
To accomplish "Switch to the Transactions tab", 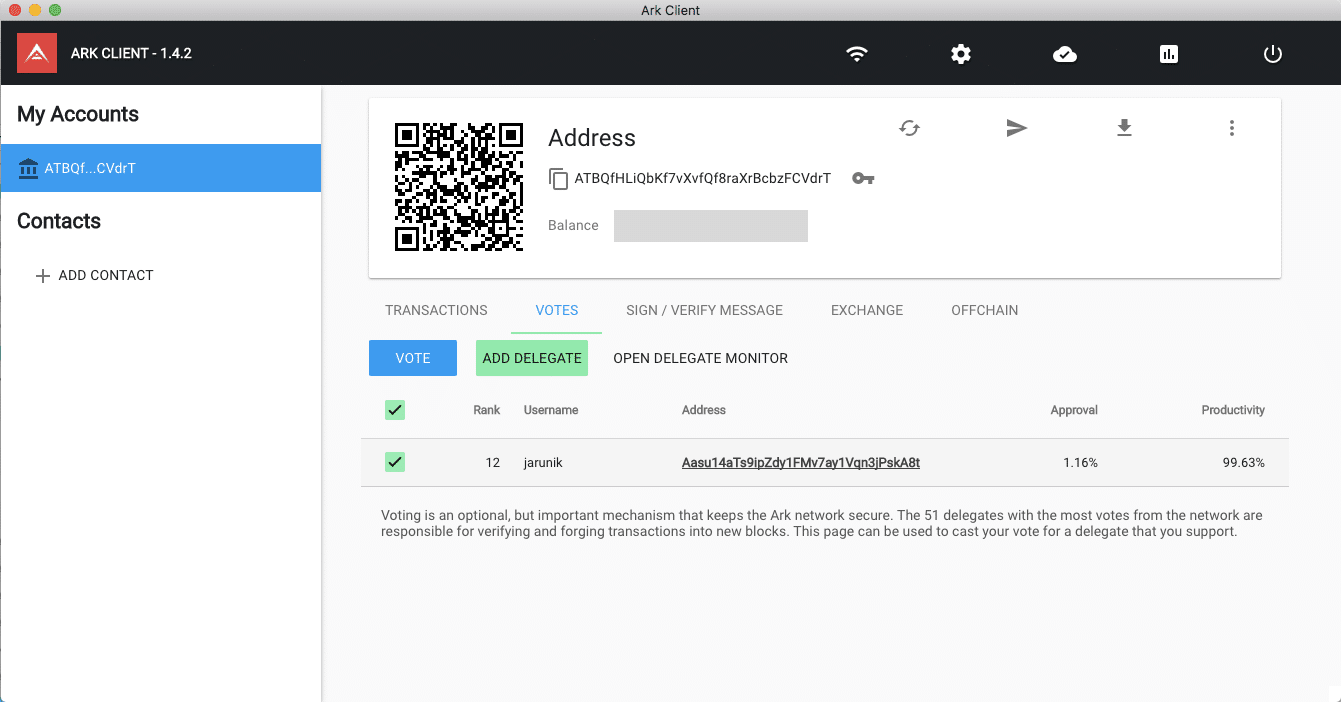I will [x=436, y=310].
